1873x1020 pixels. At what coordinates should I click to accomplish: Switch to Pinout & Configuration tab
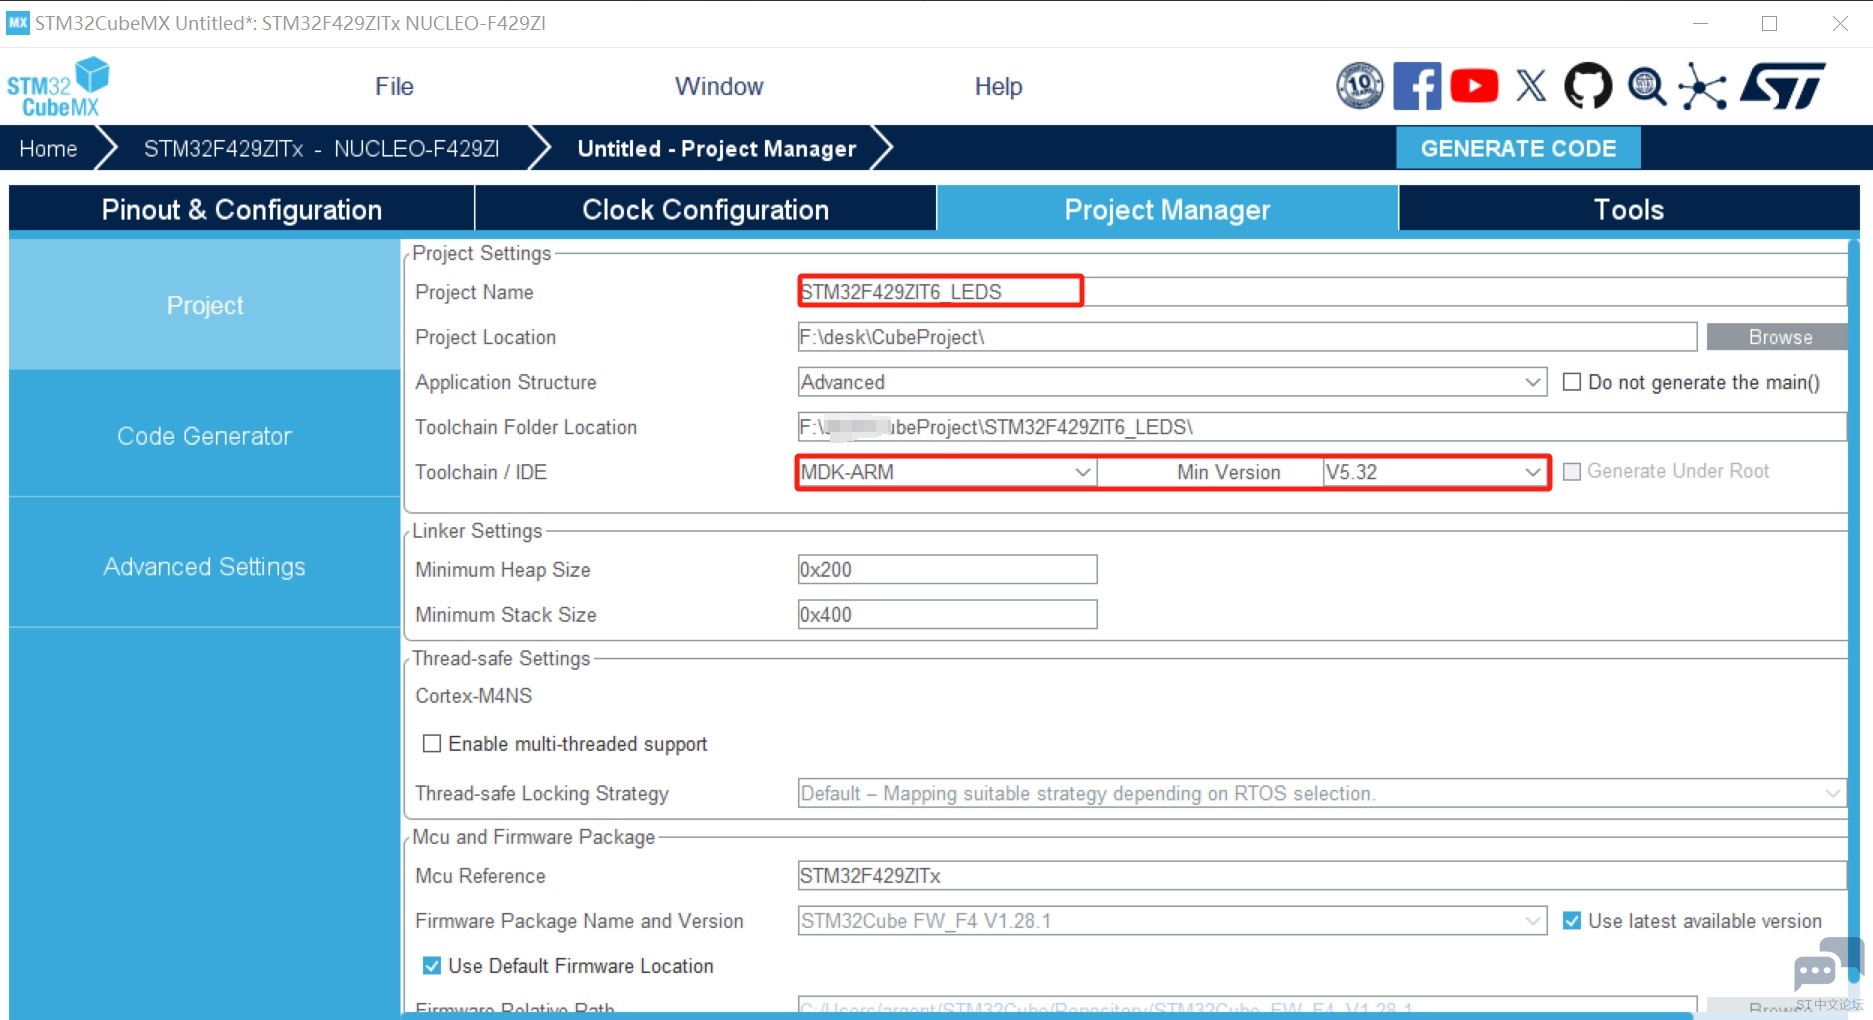pyautogui.click(x=241, y=209)
